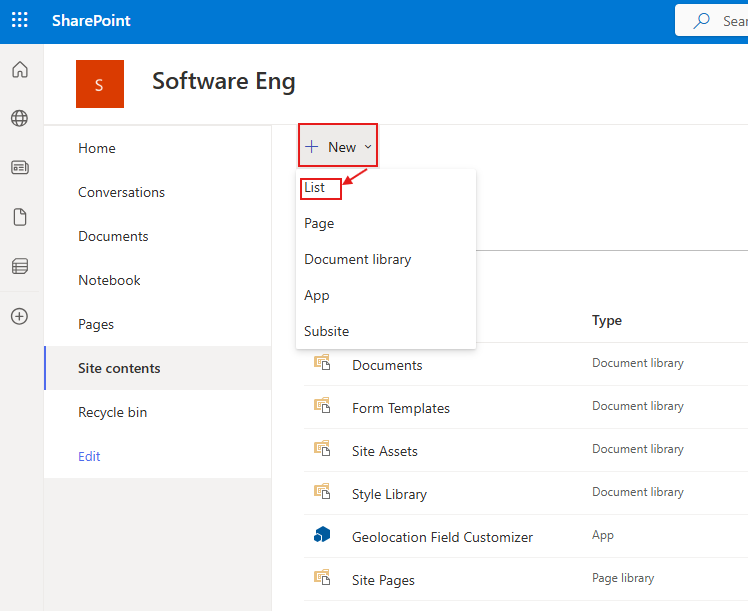This screenshot has width=748, height=611.
Task: Pick App from the New menu
Action: [x=317, y=295]
